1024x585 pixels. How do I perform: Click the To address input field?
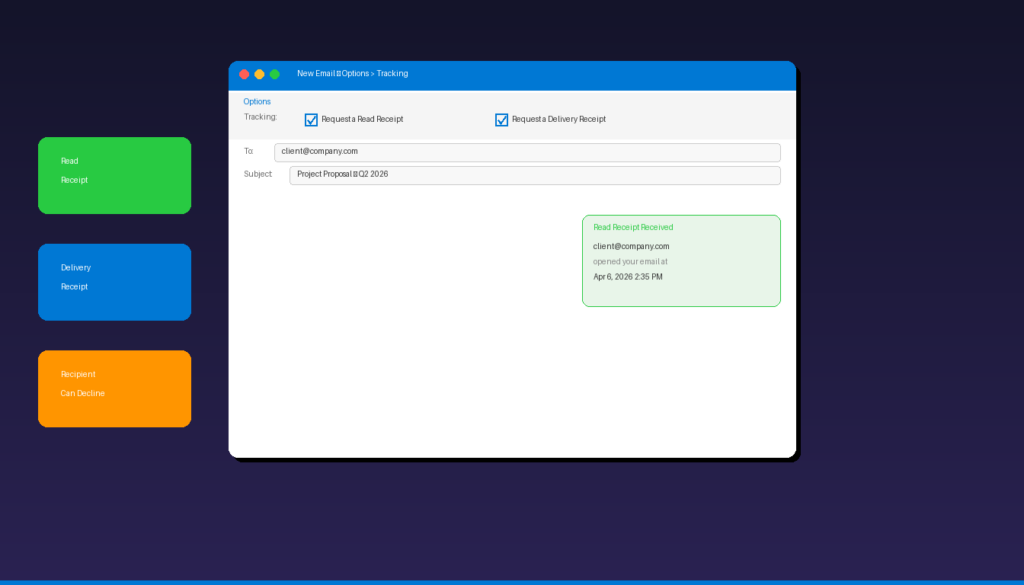[527, 152]
